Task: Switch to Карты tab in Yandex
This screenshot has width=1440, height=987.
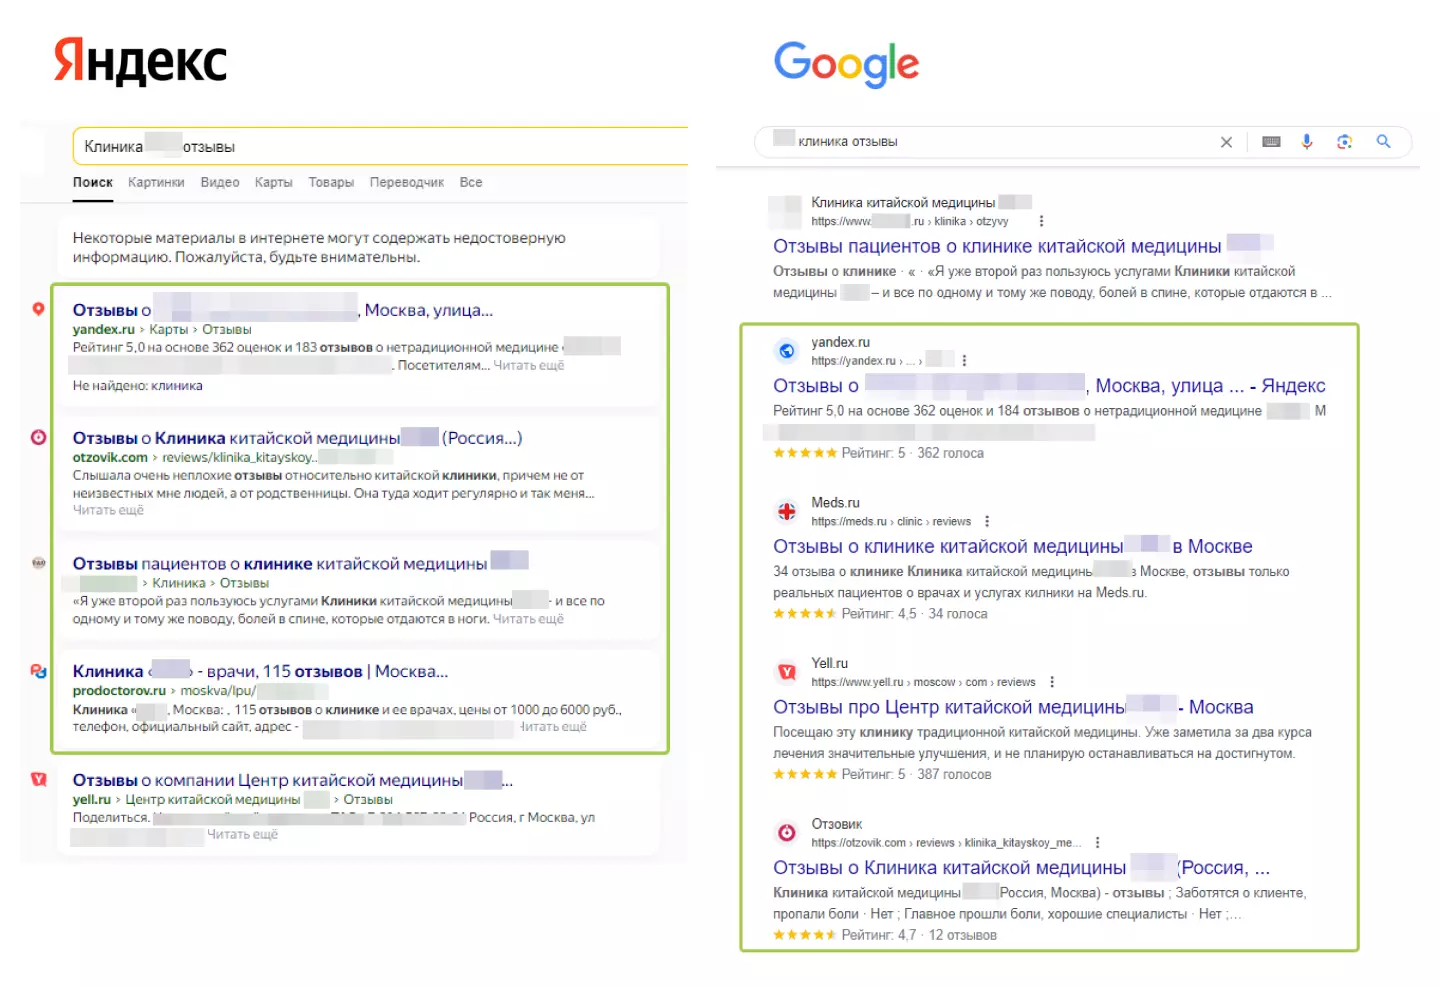Action: point(273,182)
